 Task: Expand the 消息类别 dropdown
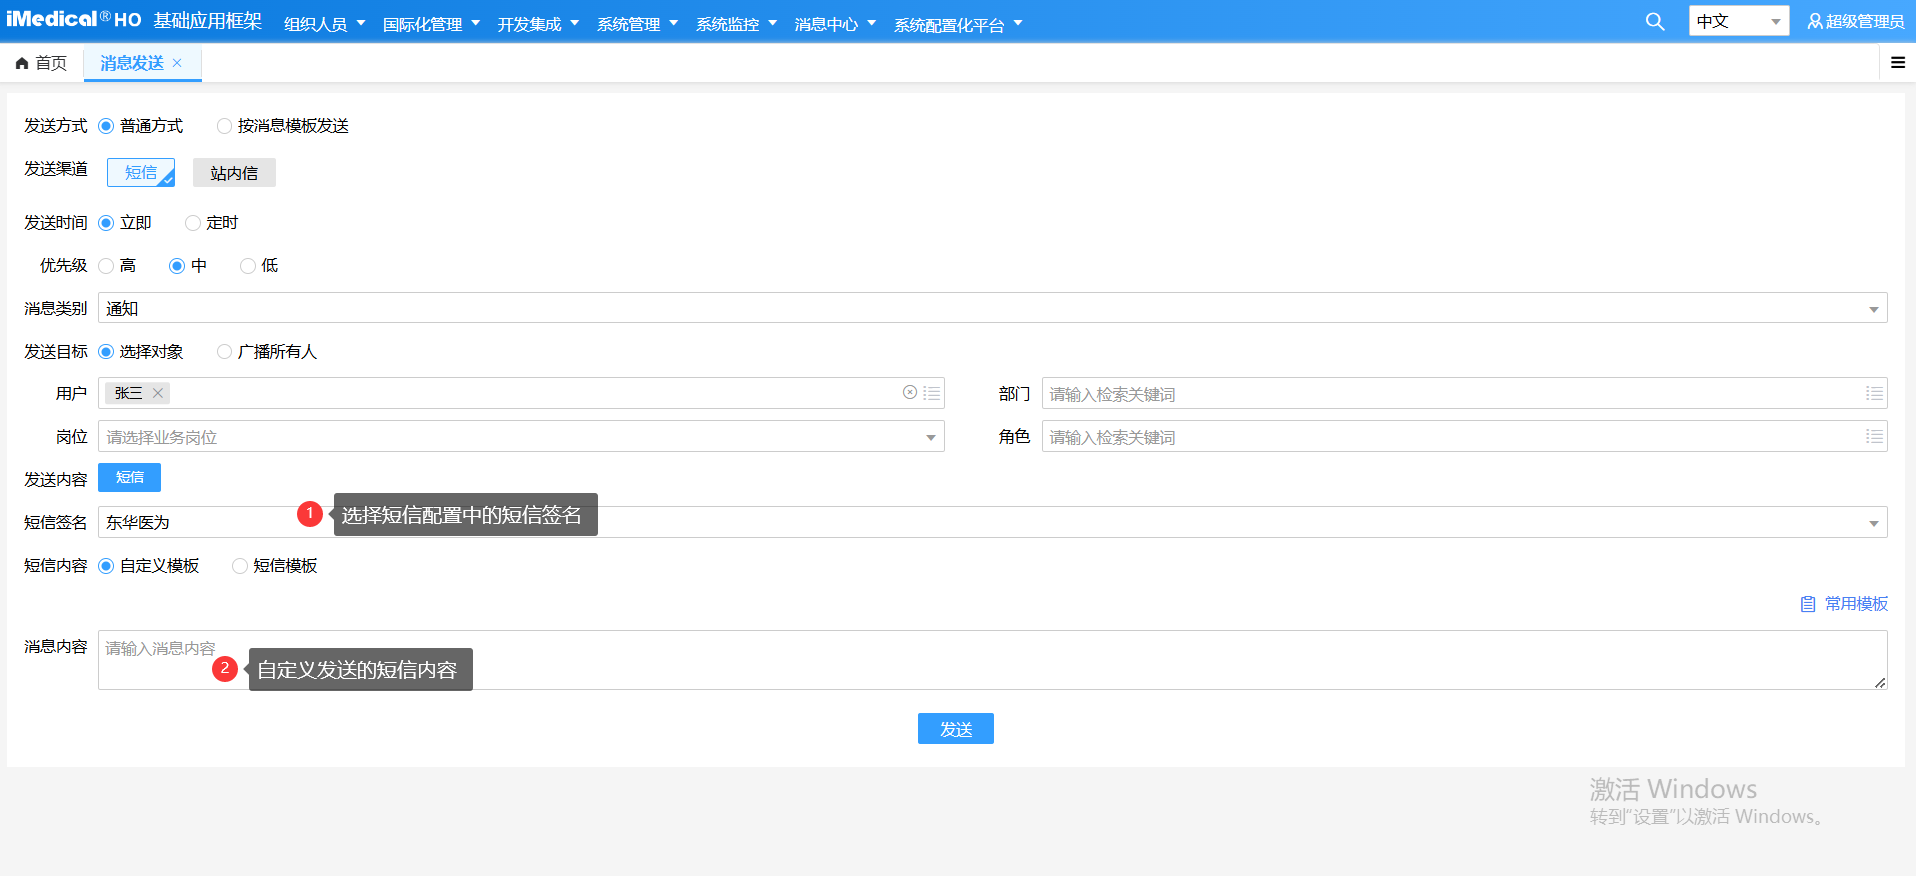point(1873,309)
